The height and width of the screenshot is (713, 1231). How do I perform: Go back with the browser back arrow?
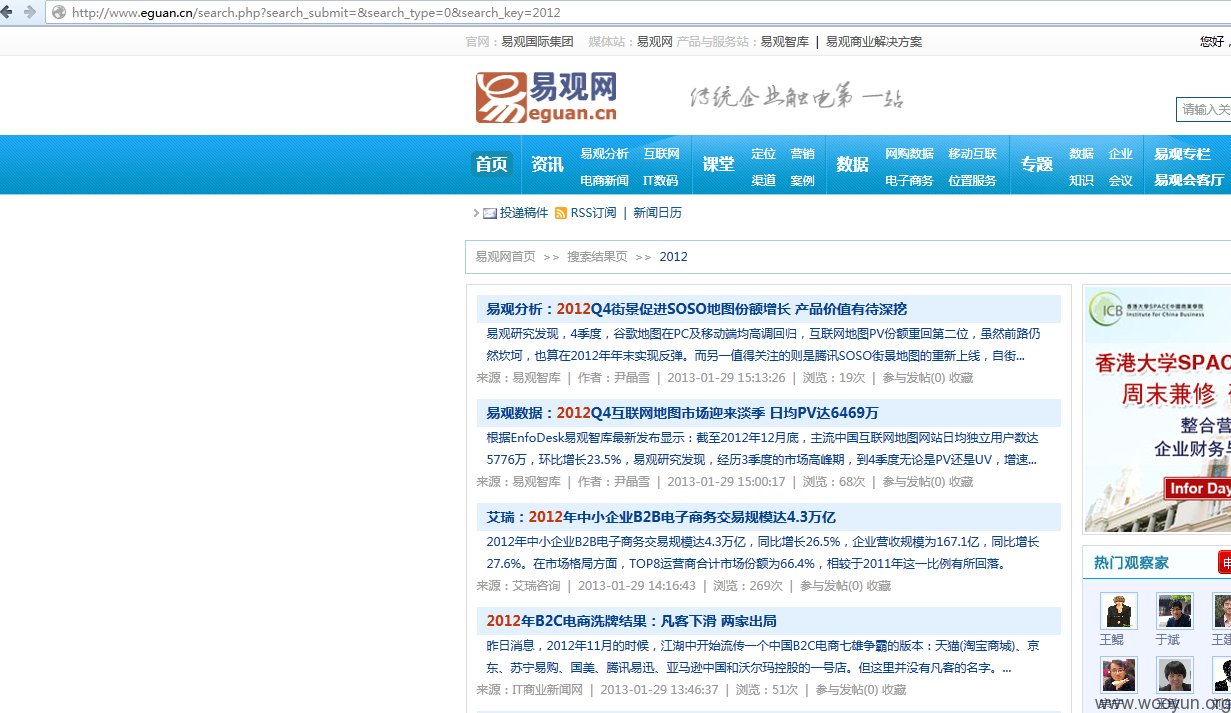tap(7, 12)
